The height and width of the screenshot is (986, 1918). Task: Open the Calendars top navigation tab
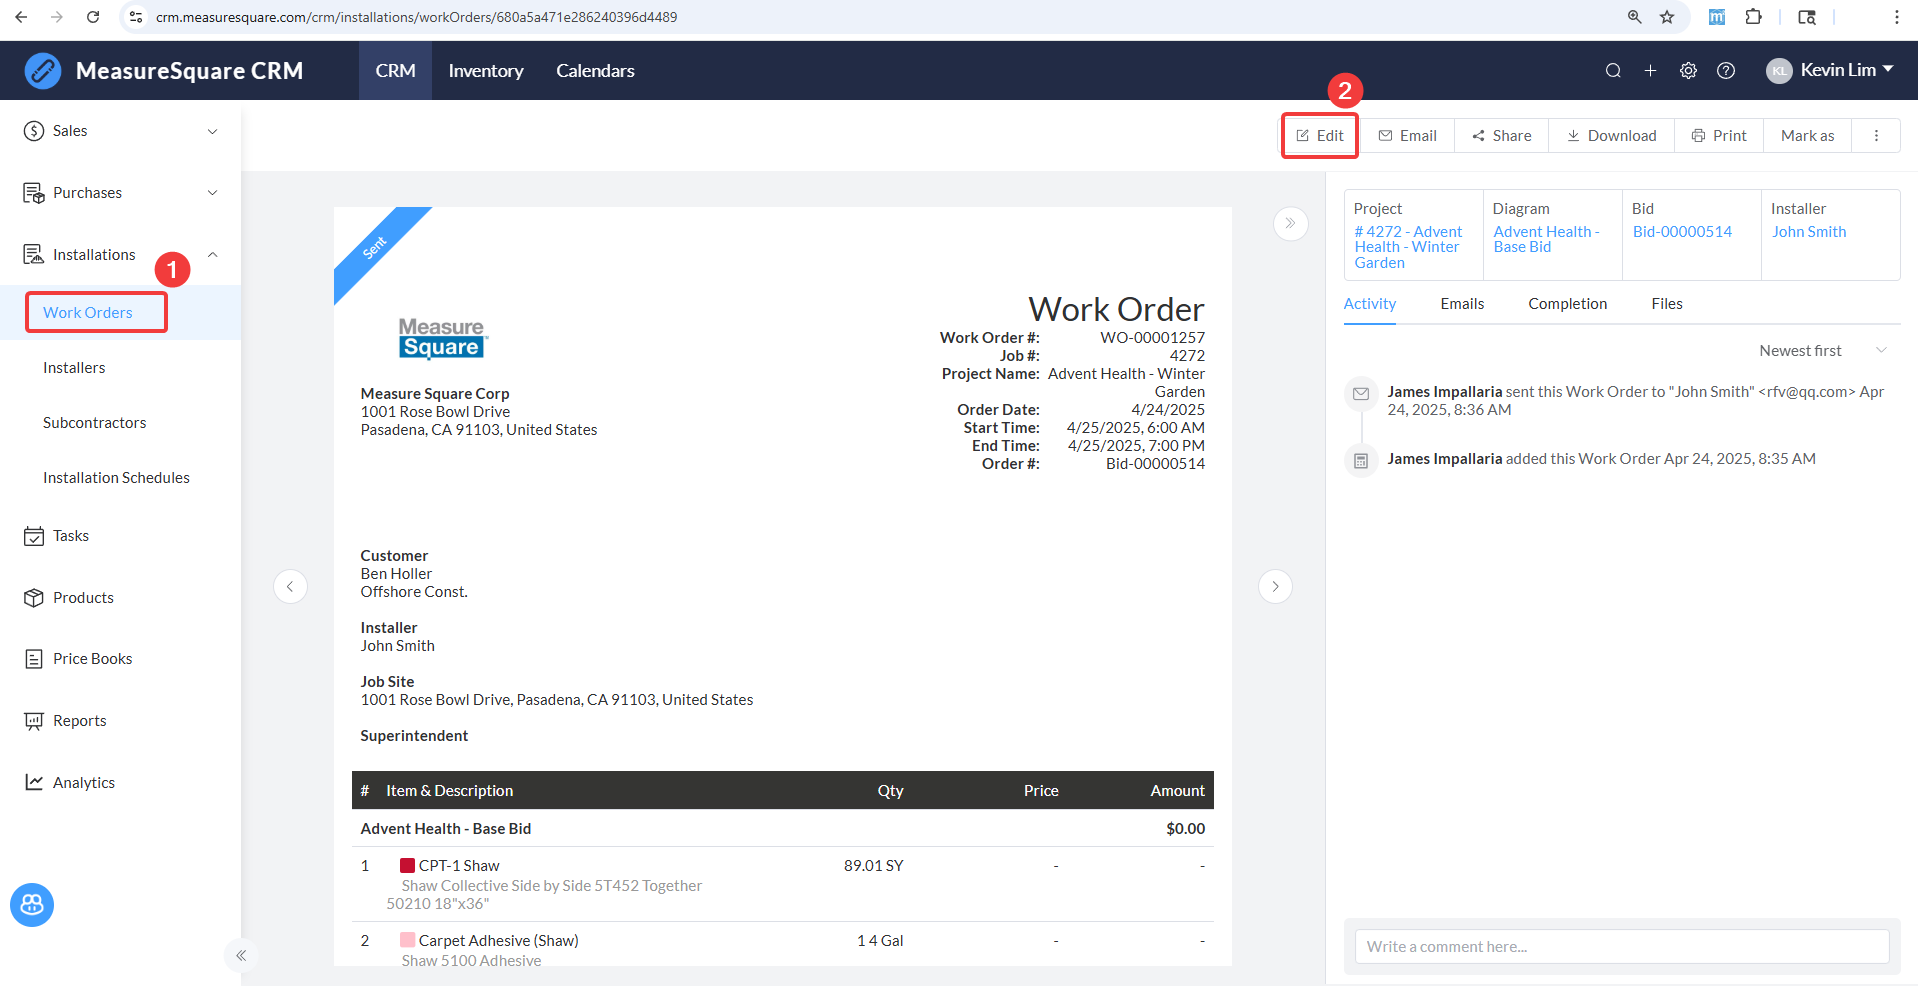[595, 71]
